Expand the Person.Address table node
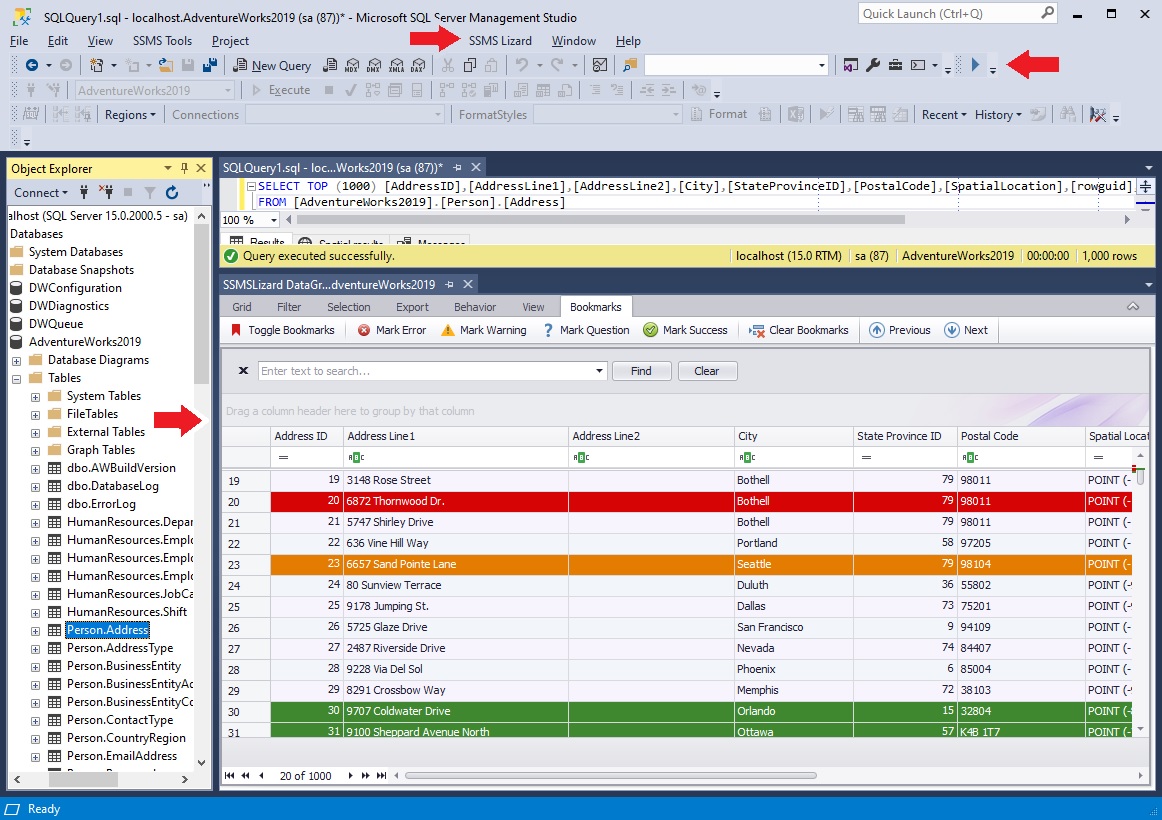This screenshot has height=820, width=1162. [35, 630]
